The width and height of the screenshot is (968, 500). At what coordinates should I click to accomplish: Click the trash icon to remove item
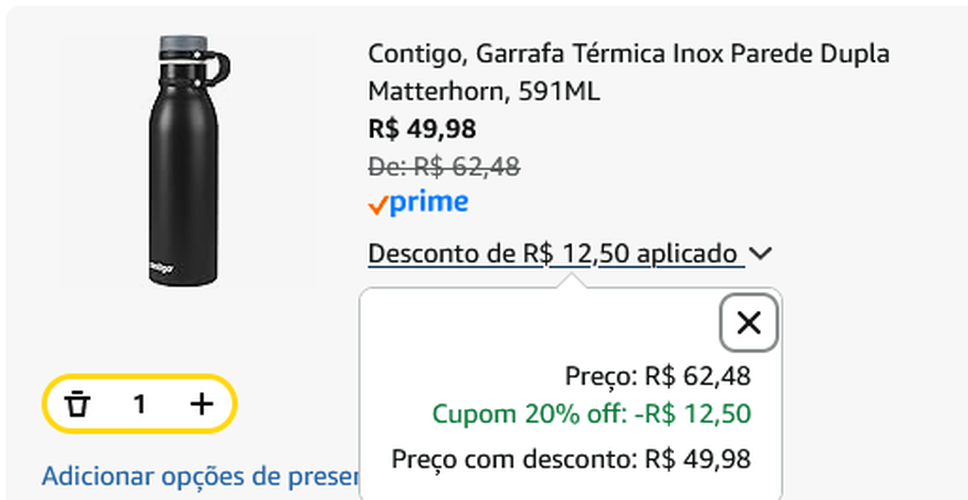pos(78,404)
